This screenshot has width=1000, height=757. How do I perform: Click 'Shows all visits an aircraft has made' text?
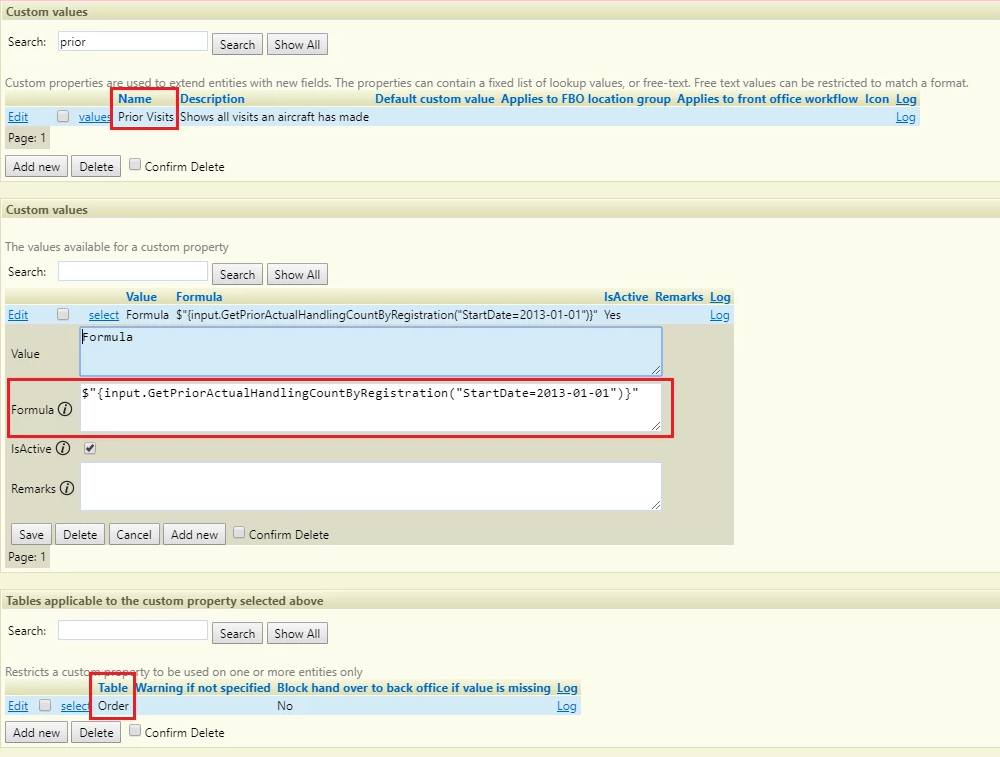click(x=274, y=117)
